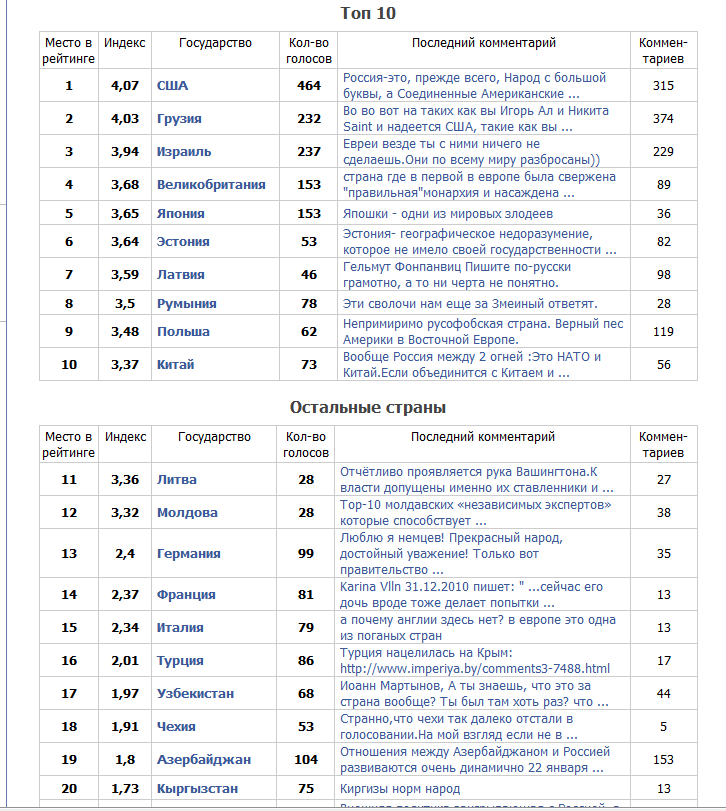Open comment 'Эти сволочи нам еще за Змеиный'
This screenshot has width=726, height=811.
(470, 304)
